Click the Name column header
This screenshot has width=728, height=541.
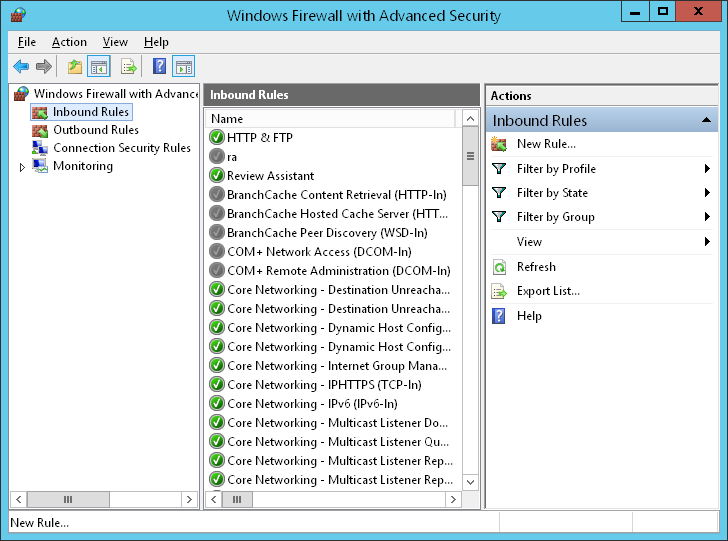pos(330,119)
